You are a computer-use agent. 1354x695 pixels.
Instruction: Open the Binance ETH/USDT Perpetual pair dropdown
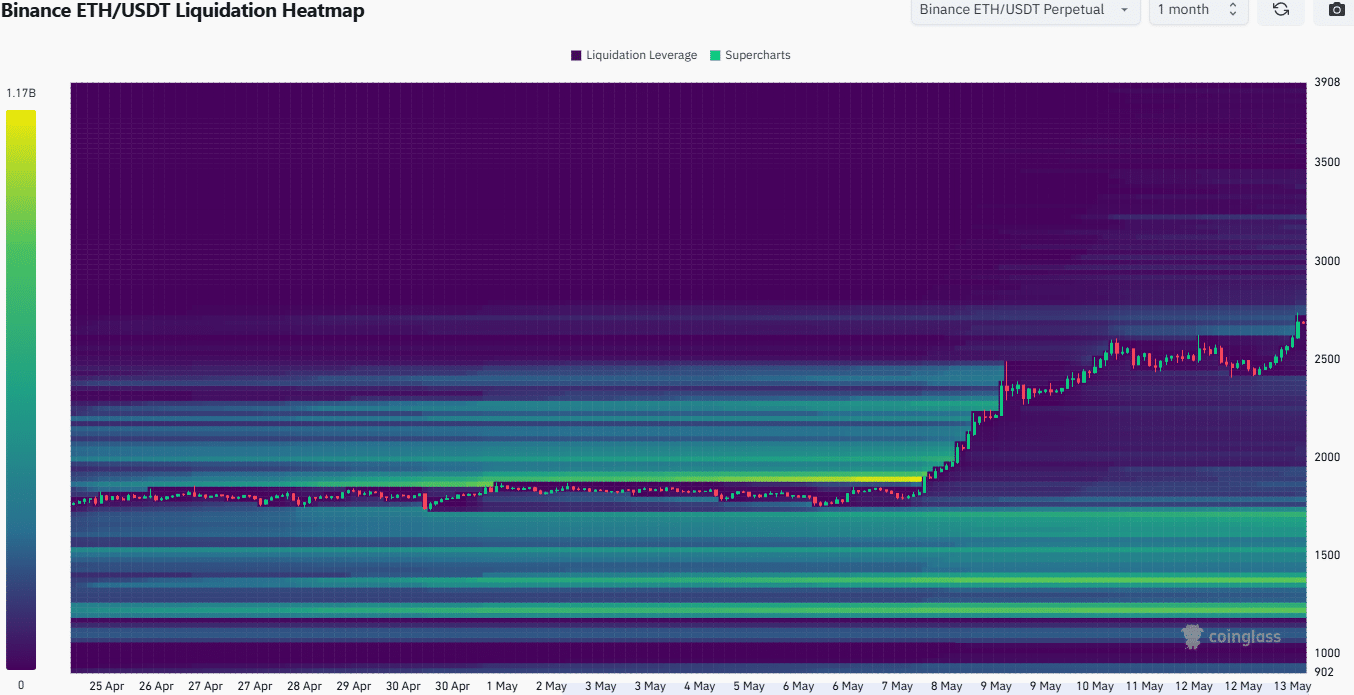(1025, 10)
